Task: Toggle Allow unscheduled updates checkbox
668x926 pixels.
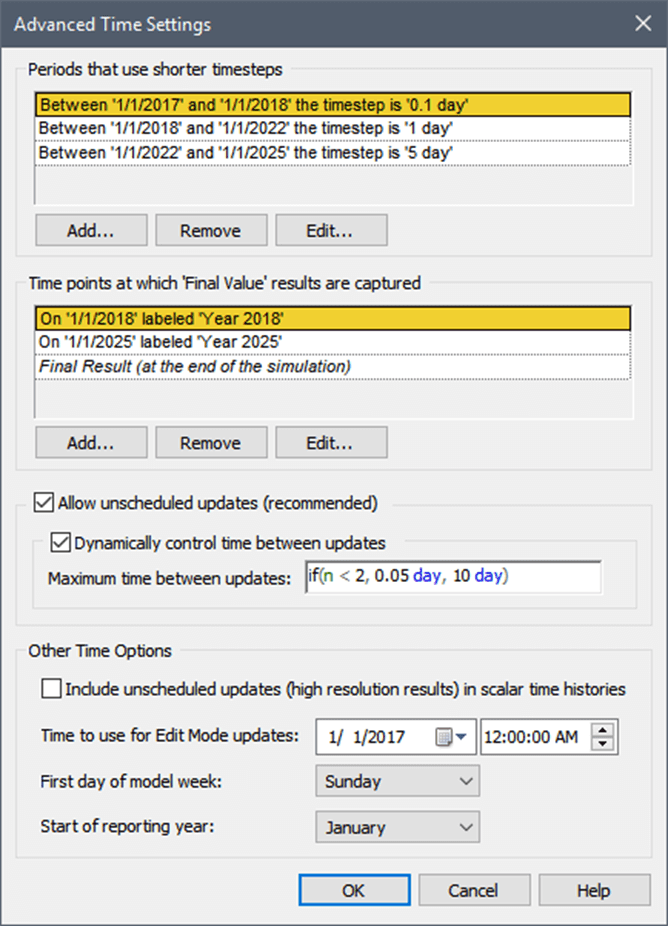Action: [44, 503]
